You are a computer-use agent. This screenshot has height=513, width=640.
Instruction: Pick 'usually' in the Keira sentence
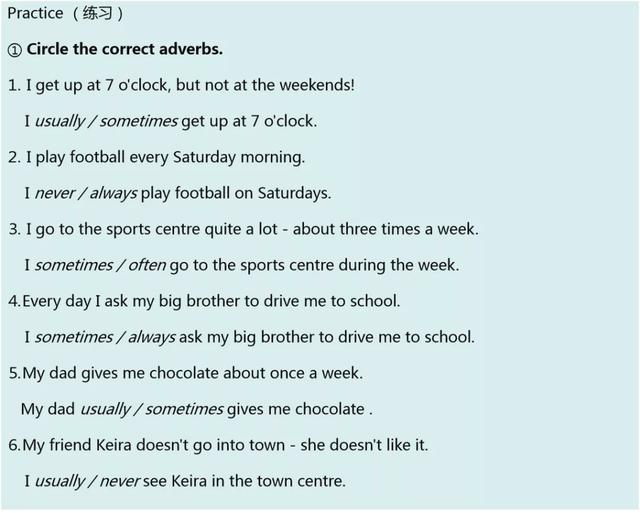(60, 482)
